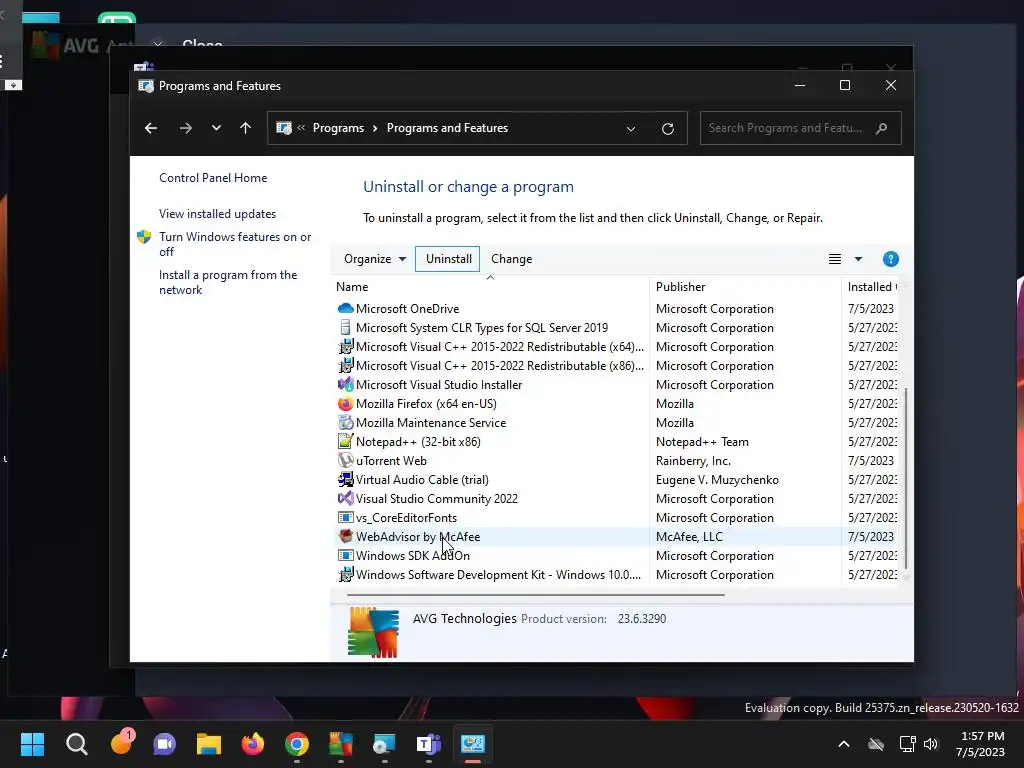Click the Notepad++ Team publisher cell

[702, 442]
